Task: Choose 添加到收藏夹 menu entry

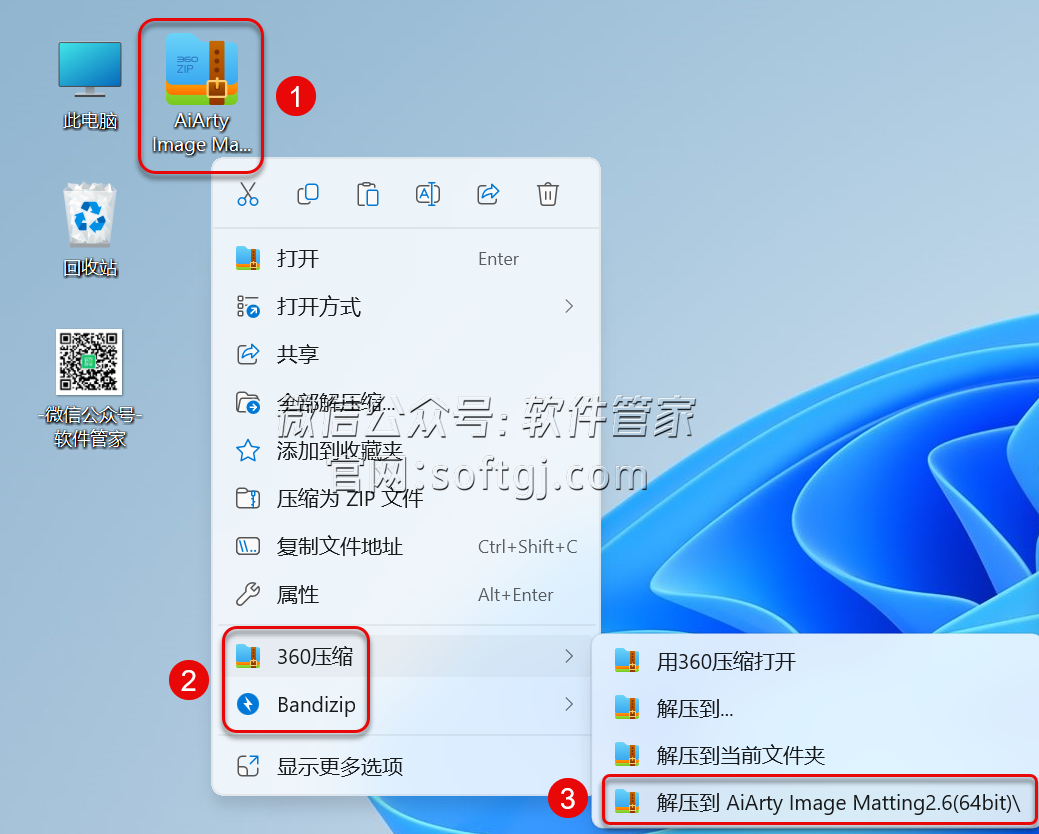Action: (406, 450)
